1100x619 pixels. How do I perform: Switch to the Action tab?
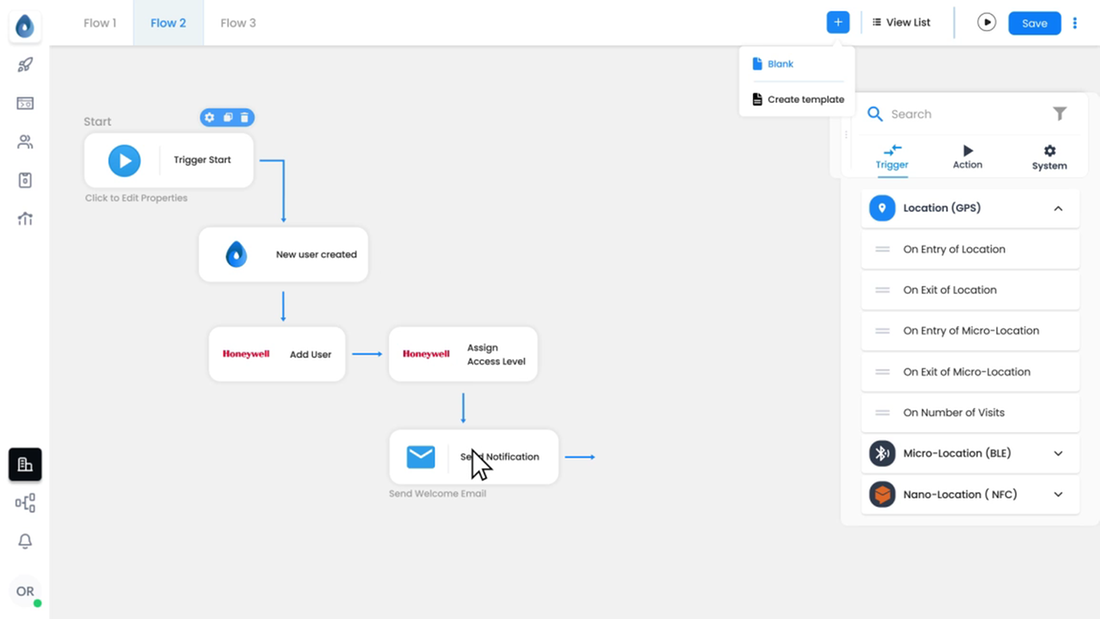(967, 157)
